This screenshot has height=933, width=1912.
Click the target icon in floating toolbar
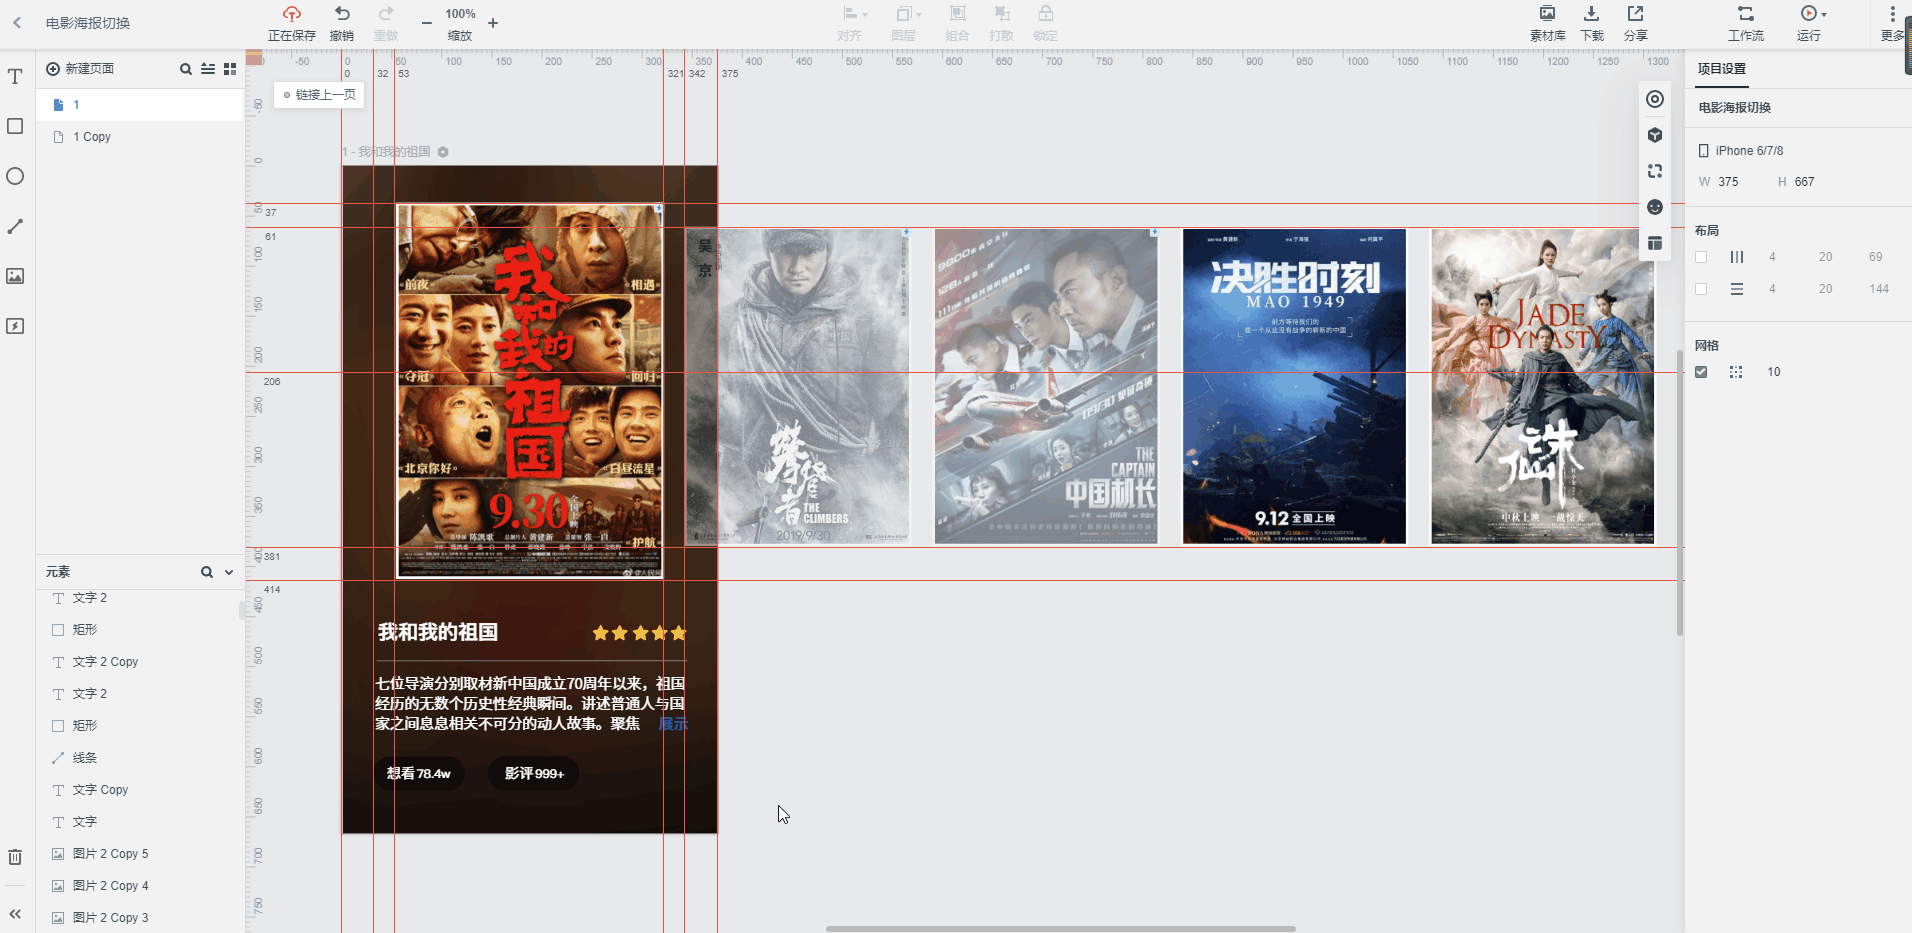(1655, 99)
